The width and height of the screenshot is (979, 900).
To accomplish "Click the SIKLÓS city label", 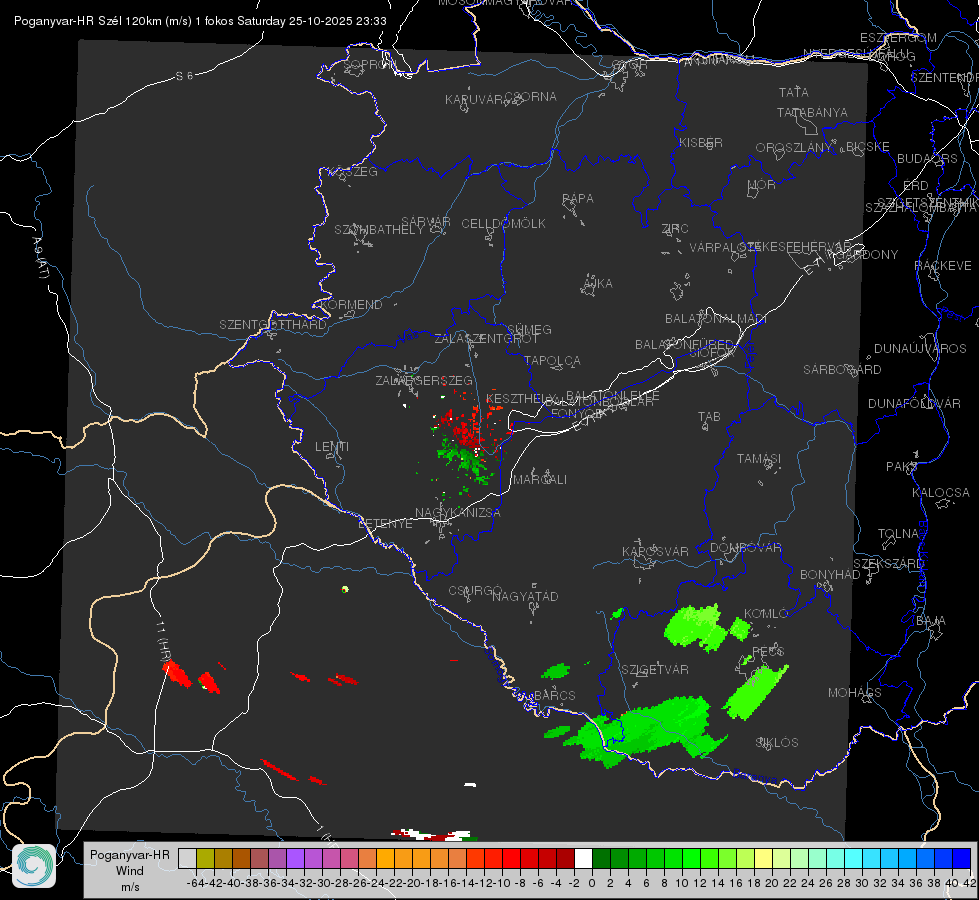I will pos(777,743).
